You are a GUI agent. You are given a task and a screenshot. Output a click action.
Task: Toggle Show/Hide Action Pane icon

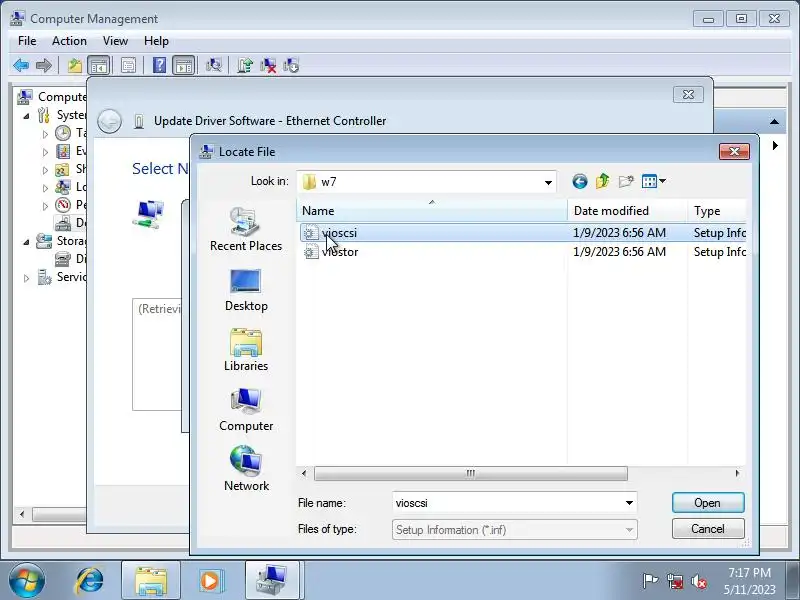coord(184,65)
